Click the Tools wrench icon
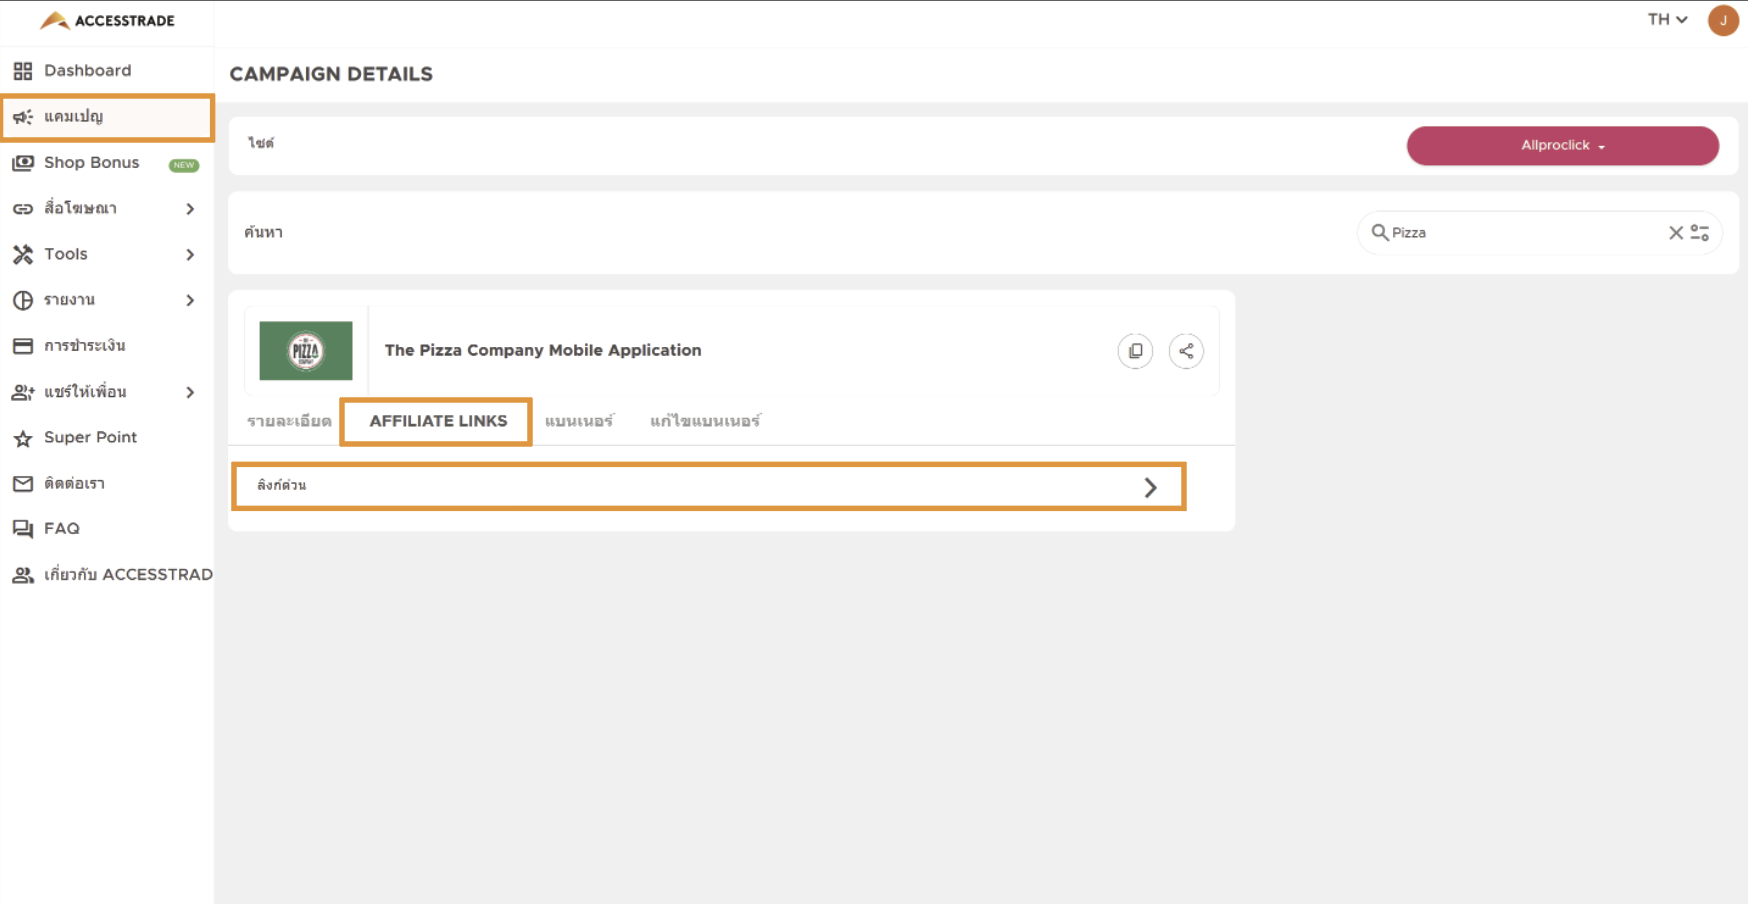This screenshot has width=1748, height=904. tap(23, 255)
